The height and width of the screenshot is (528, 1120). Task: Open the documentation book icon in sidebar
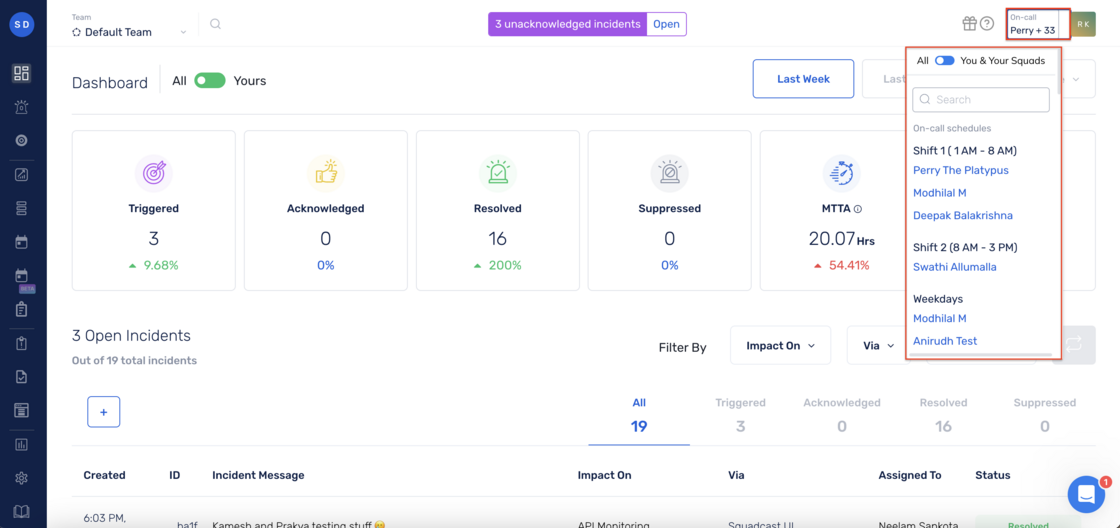pos(21,512)
